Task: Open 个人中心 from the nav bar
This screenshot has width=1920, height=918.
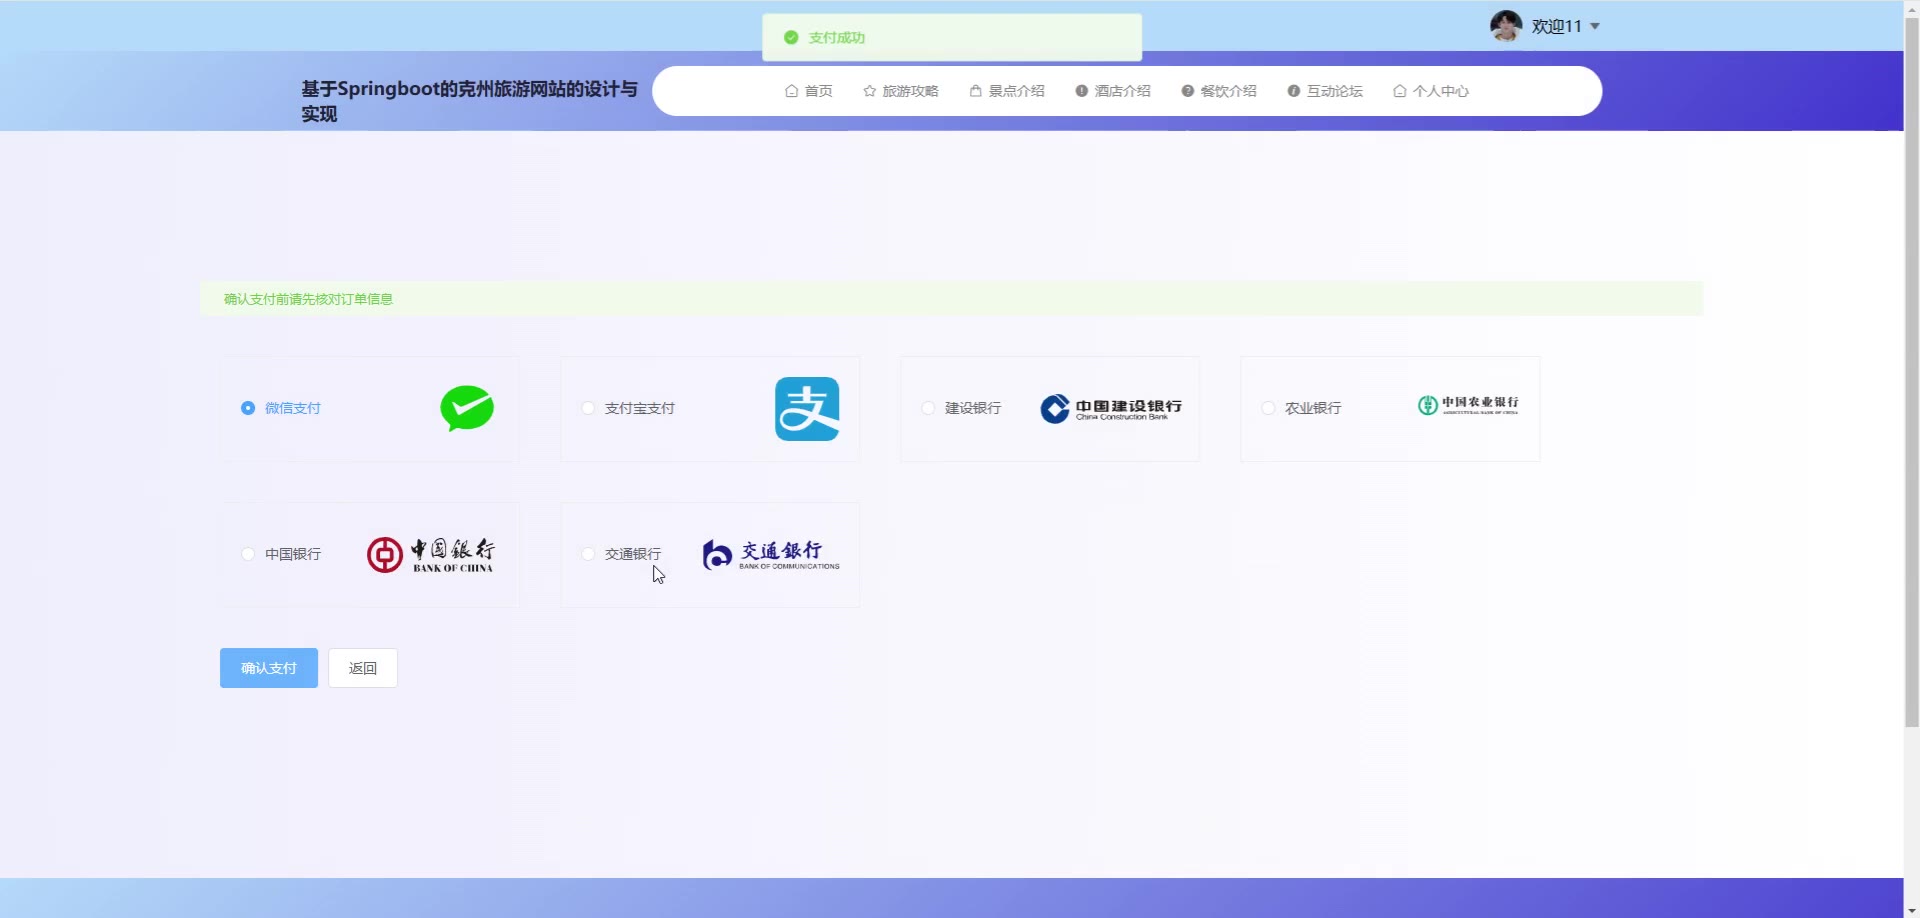Action: click(1431, 91)
